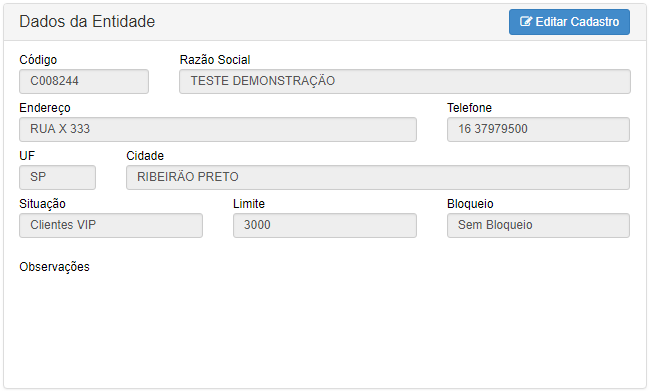The image size is (651, 391).
Task: Click the empty area below Observações
Action: 325,328
